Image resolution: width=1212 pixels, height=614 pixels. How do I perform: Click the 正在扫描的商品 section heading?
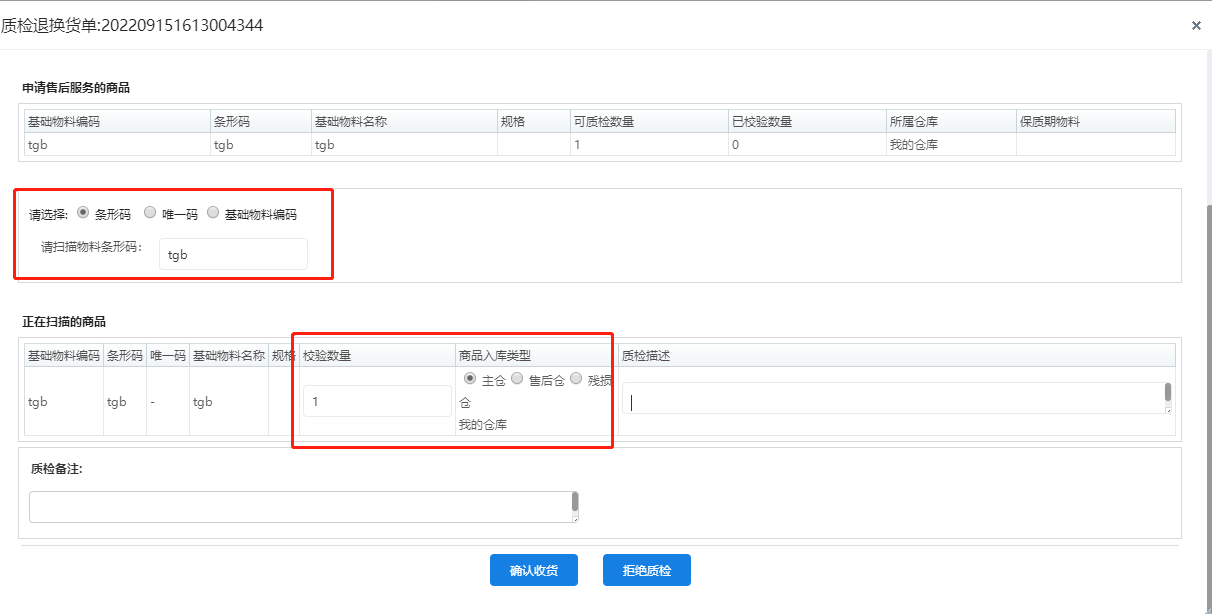click(64, 322)
